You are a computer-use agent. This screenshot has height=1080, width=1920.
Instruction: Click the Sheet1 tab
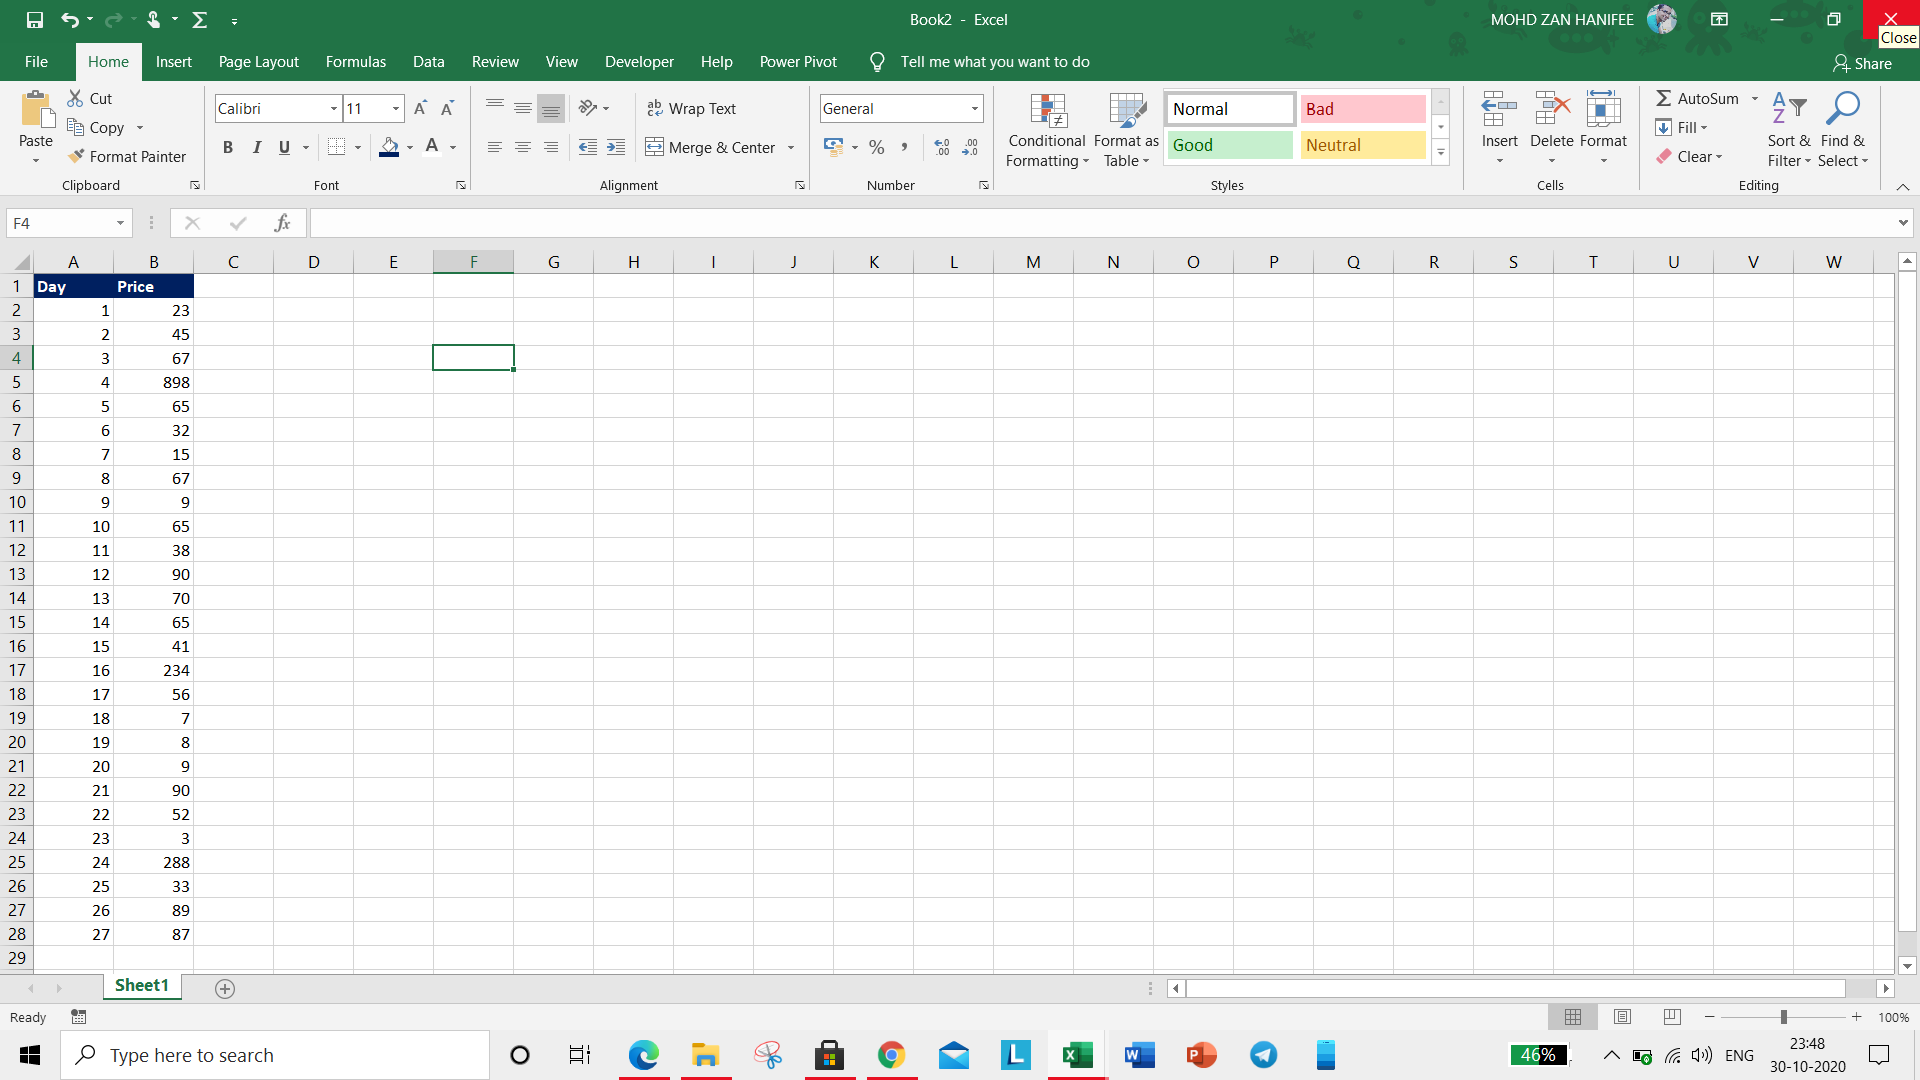[x=141, y=986]
